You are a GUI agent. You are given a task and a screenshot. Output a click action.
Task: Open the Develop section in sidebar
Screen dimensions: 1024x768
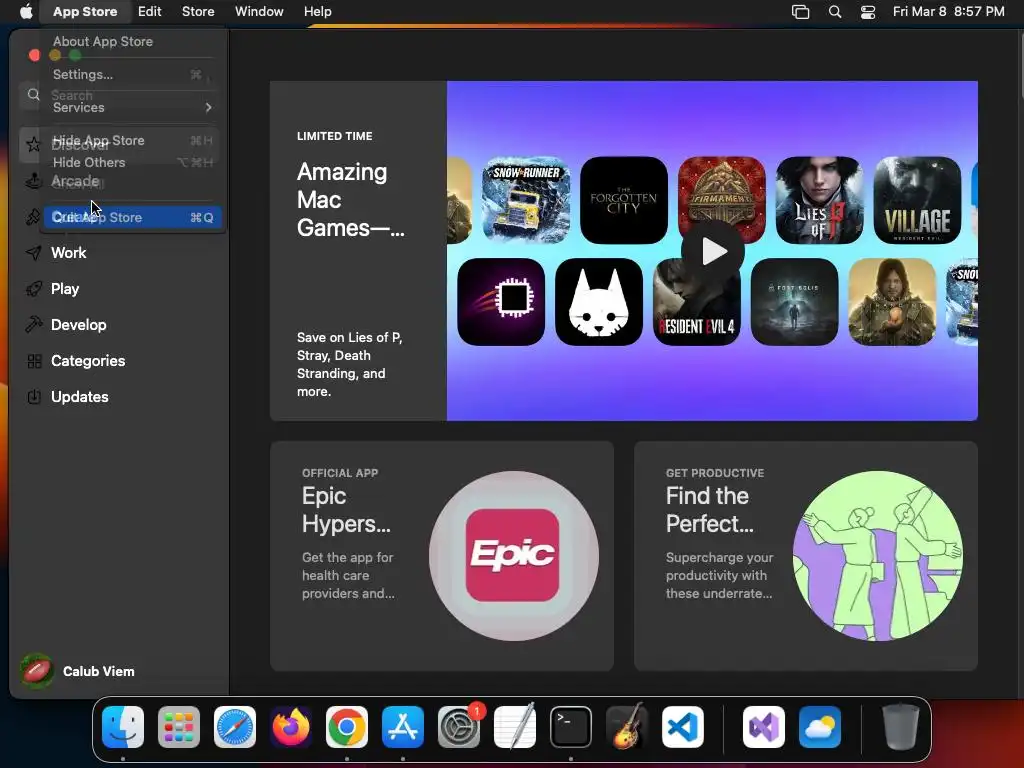click(121, 325)
